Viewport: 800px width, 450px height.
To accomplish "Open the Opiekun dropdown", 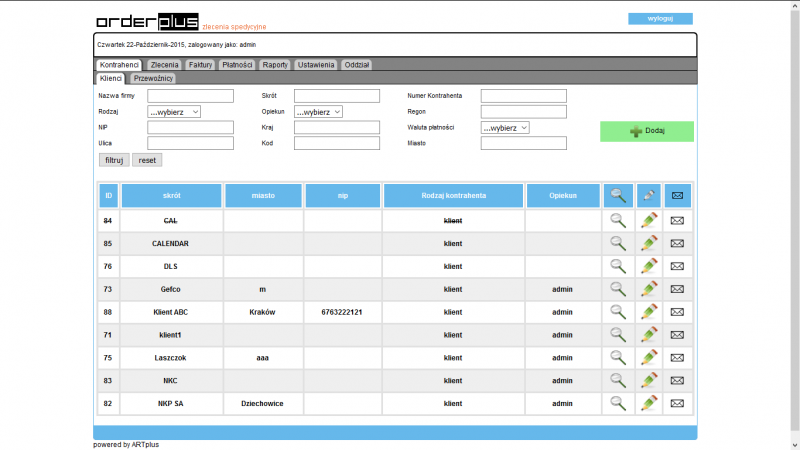I will pos(318,112).
